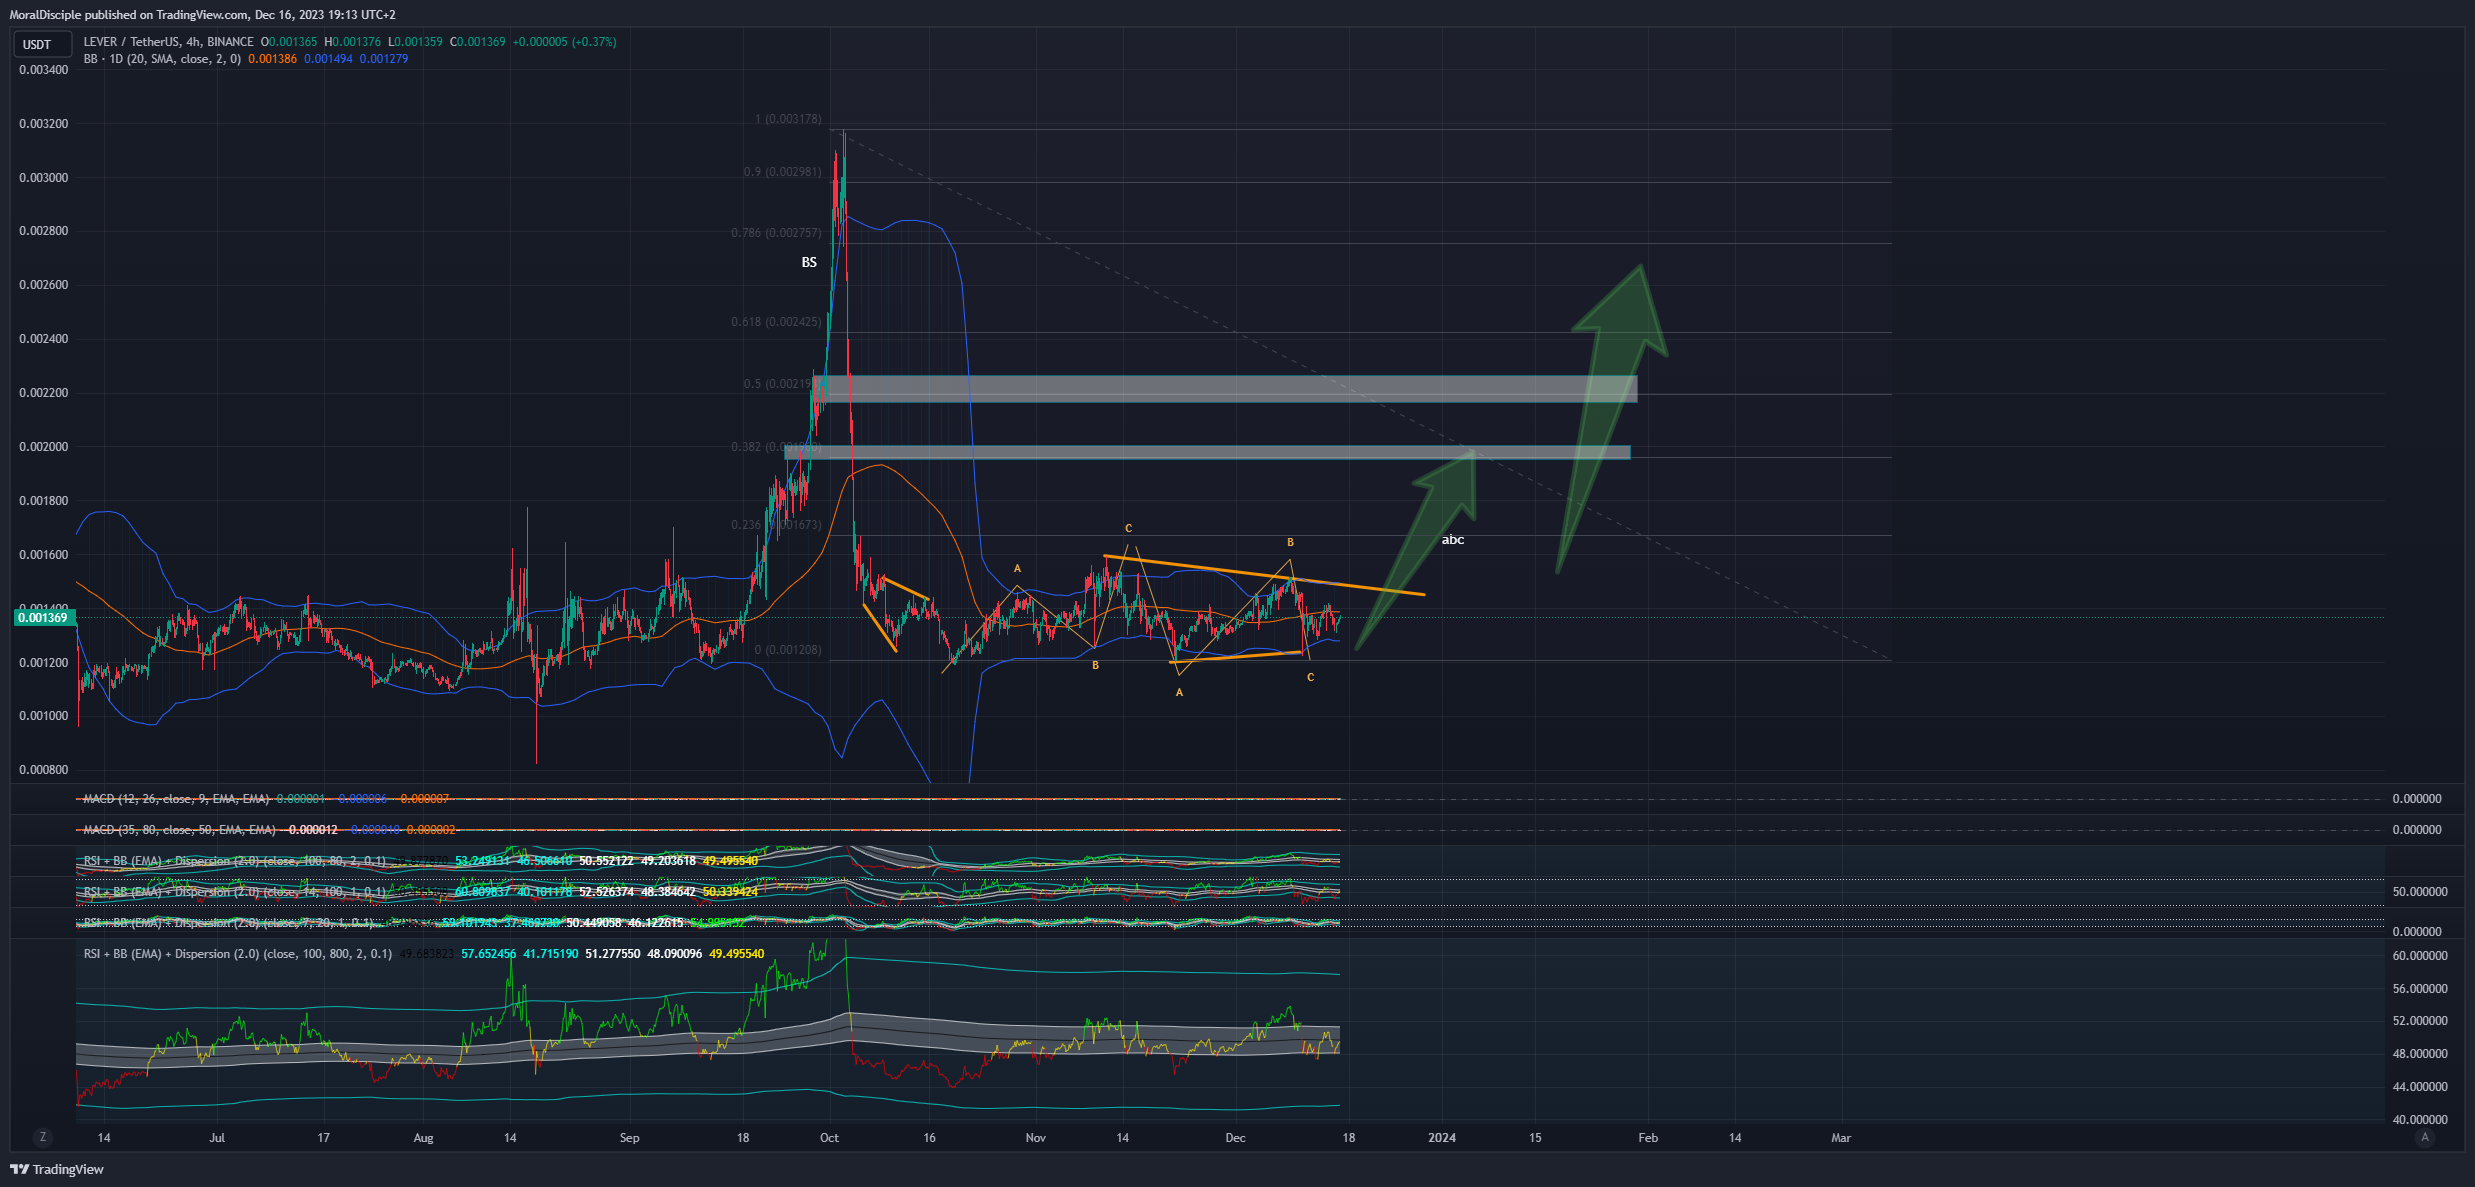Screen dimensions: 2475x1187
Task: Select the RSI + BB legend with 100, 800 settings
Action: pyautogui.click(x=238, y=954)
